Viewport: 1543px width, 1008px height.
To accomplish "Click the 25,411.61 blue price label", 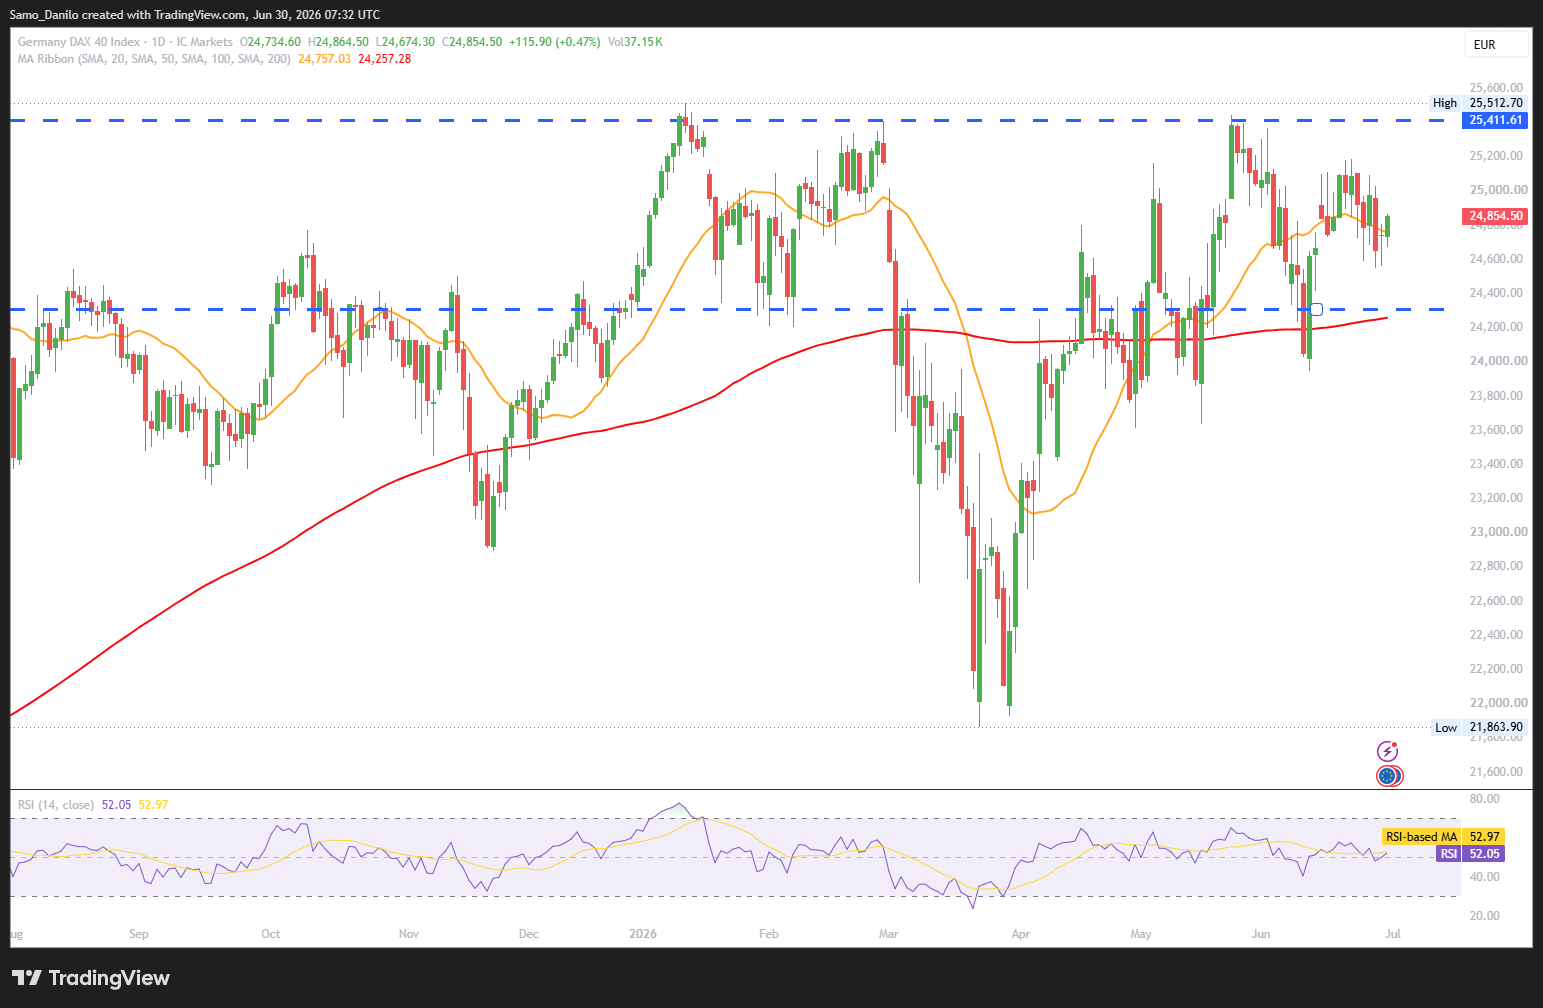I will (x=1496, y=120).
